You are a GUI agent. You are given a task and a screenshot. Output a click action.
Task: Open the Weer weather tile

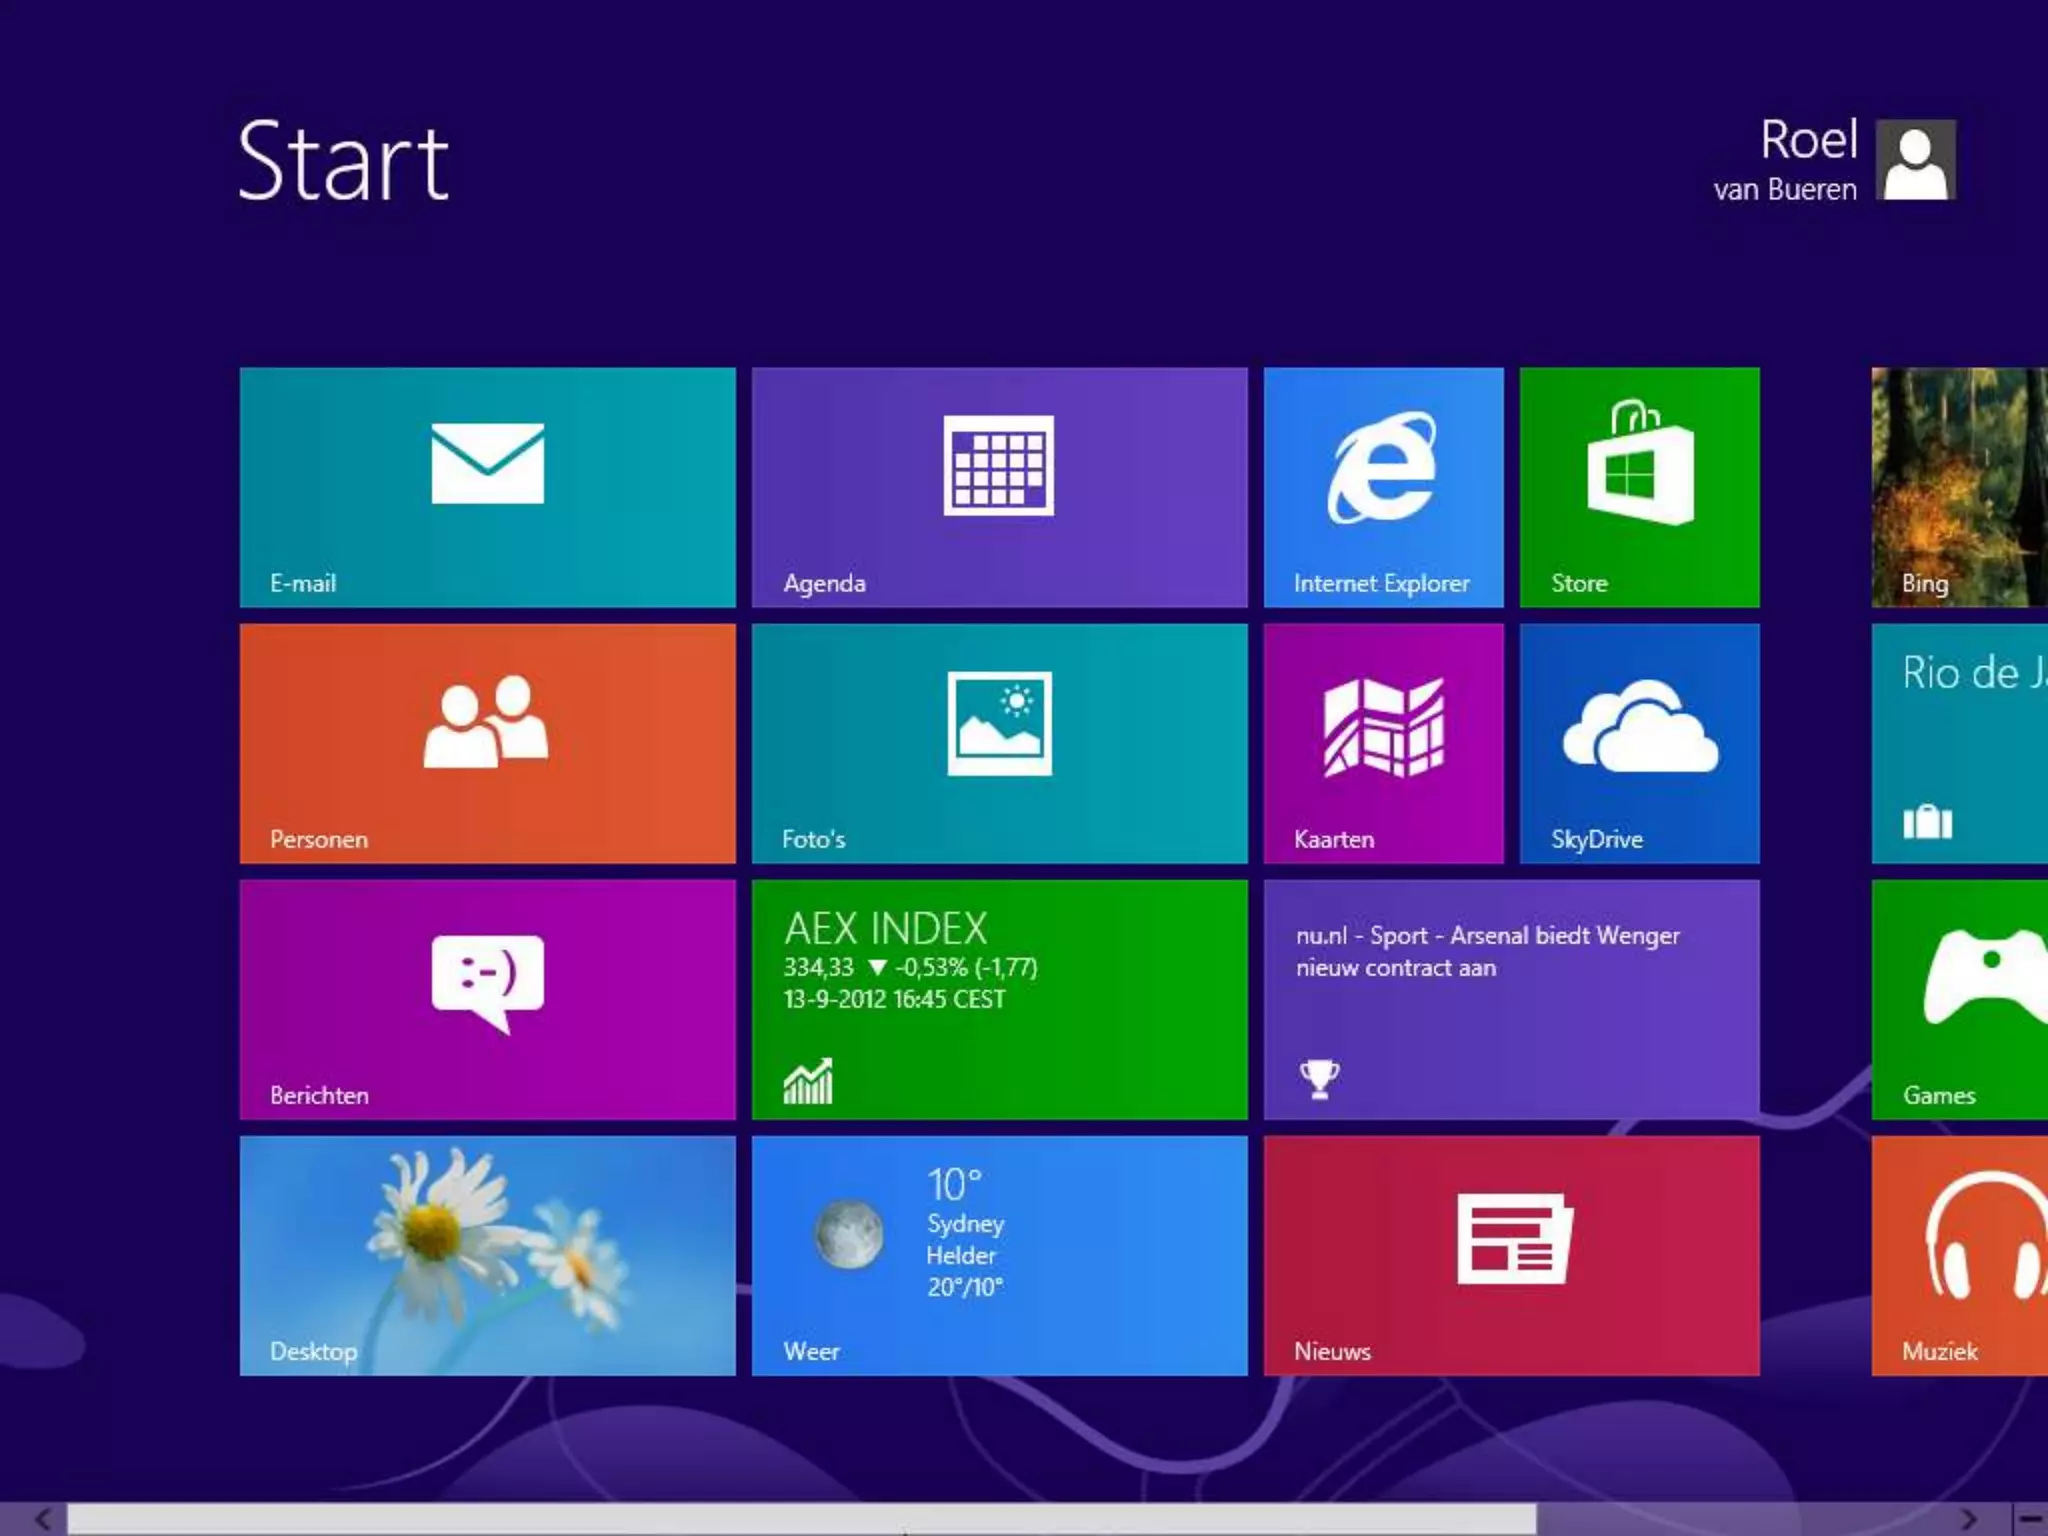tap(1000, 1255)
